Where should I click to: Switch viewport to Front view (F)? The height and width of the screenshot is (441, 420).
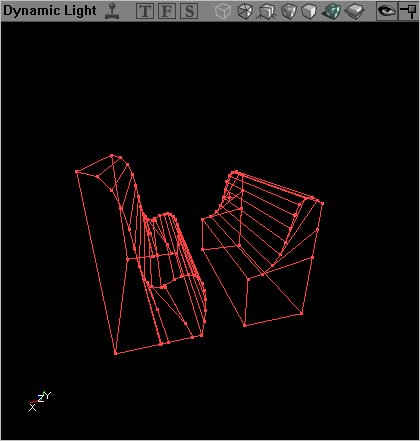tap(167, 11)
